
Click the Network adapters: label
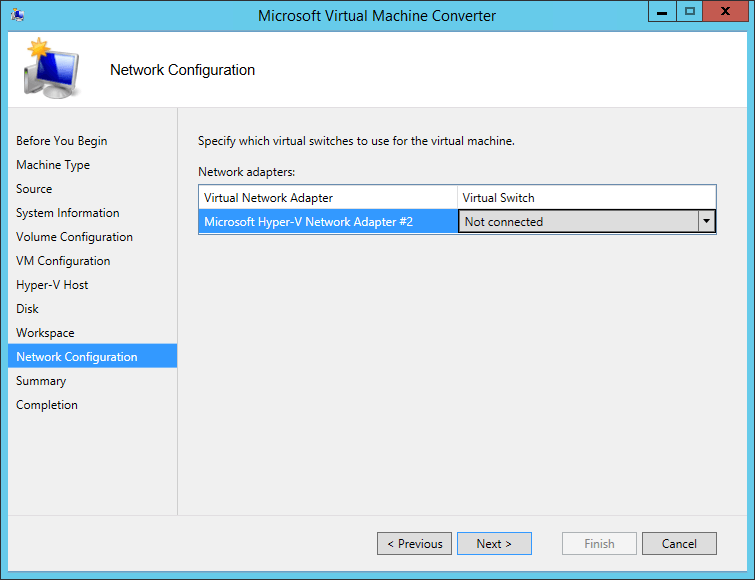pyautogui.click(x=247, y=172)
